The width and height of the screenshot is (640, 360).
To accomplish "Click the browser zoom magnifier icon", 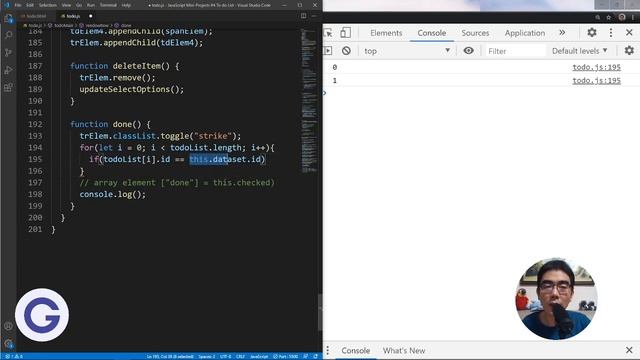I will tap(598, 17).
